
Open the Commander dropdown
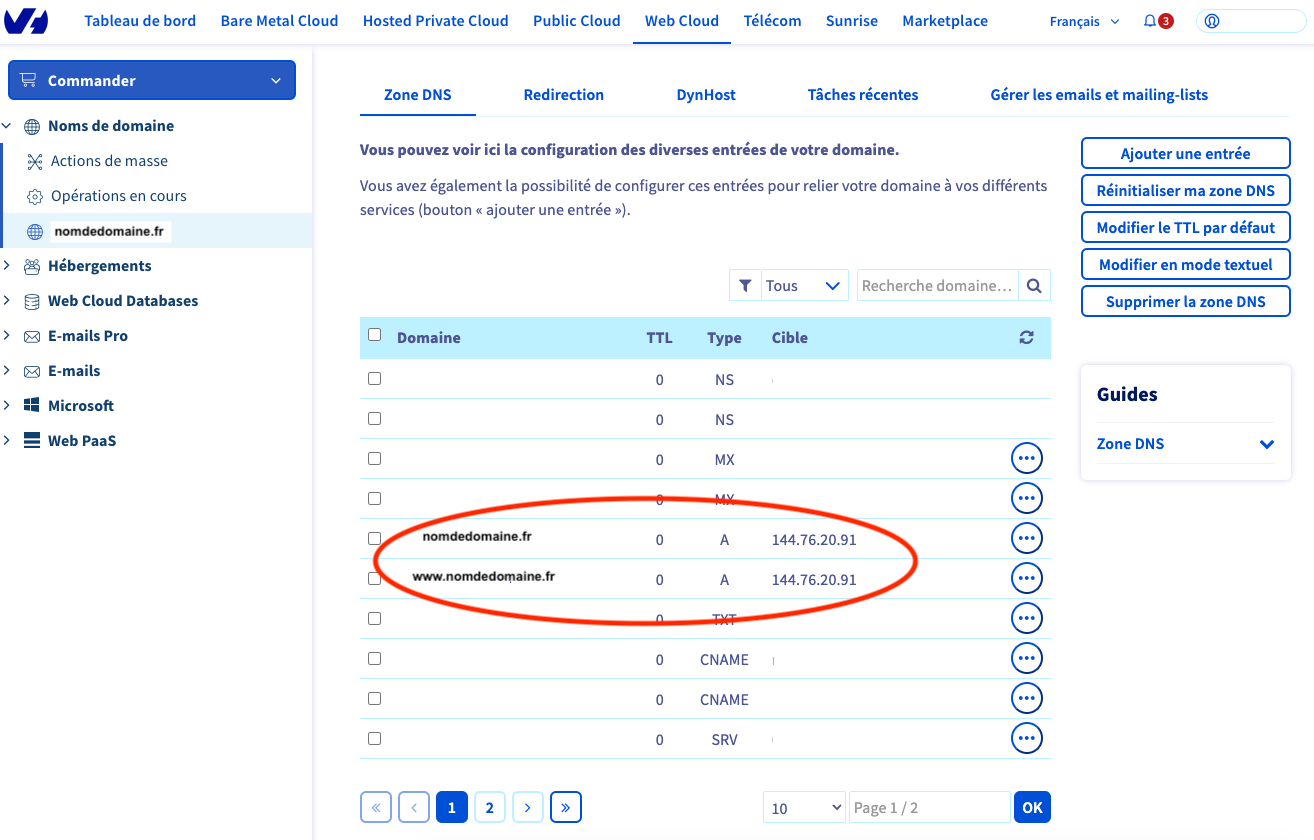pyautogui.click(x=152, y=81)
